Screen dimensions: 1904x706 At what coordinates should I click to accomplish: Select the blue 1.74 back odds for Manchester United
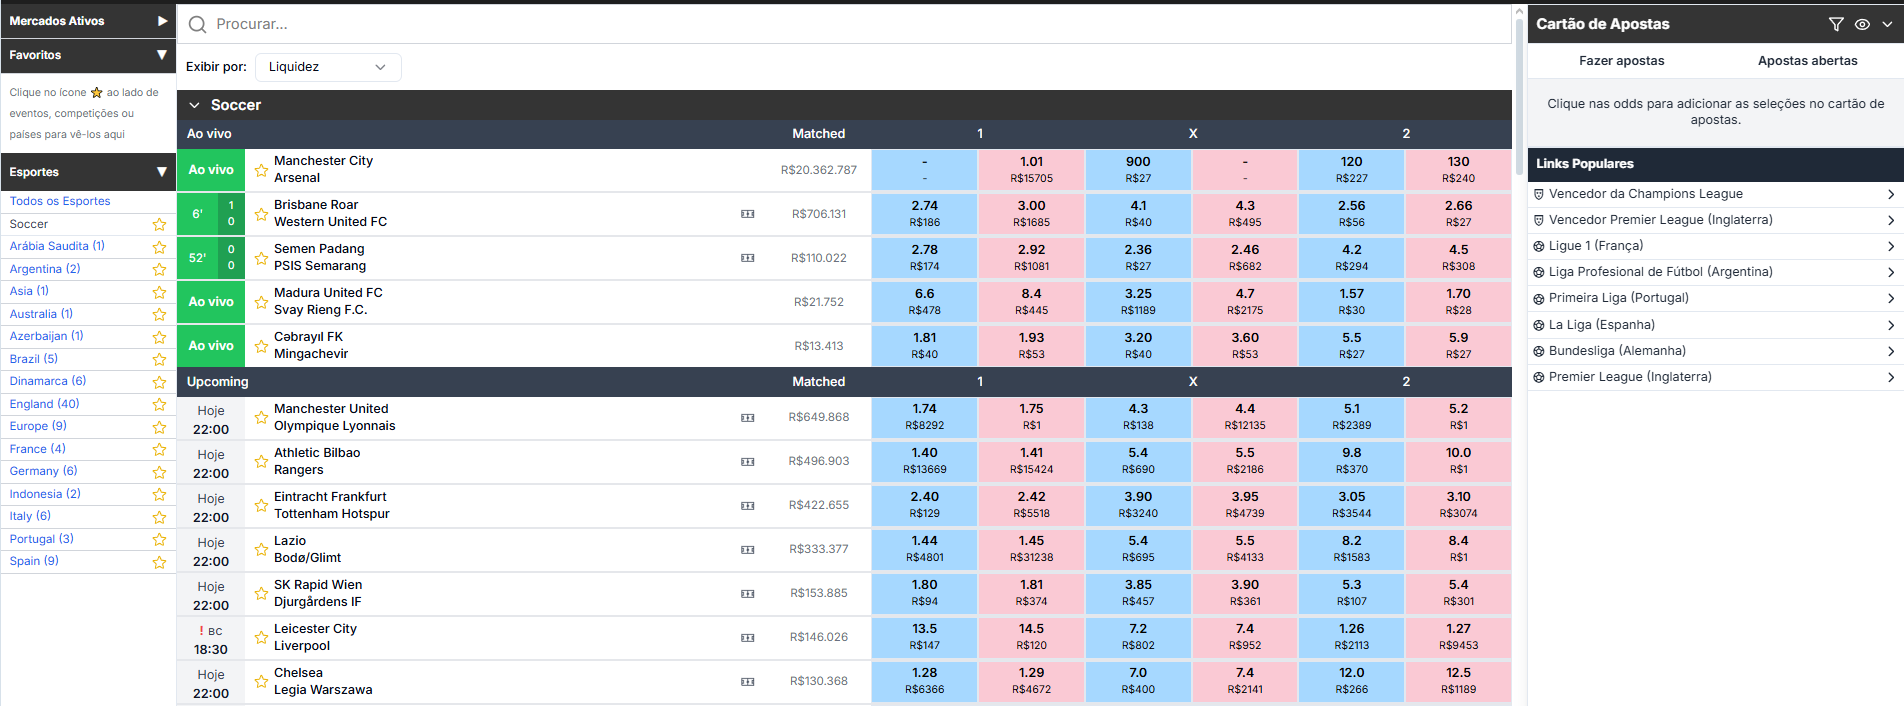(x=924, y=417)
